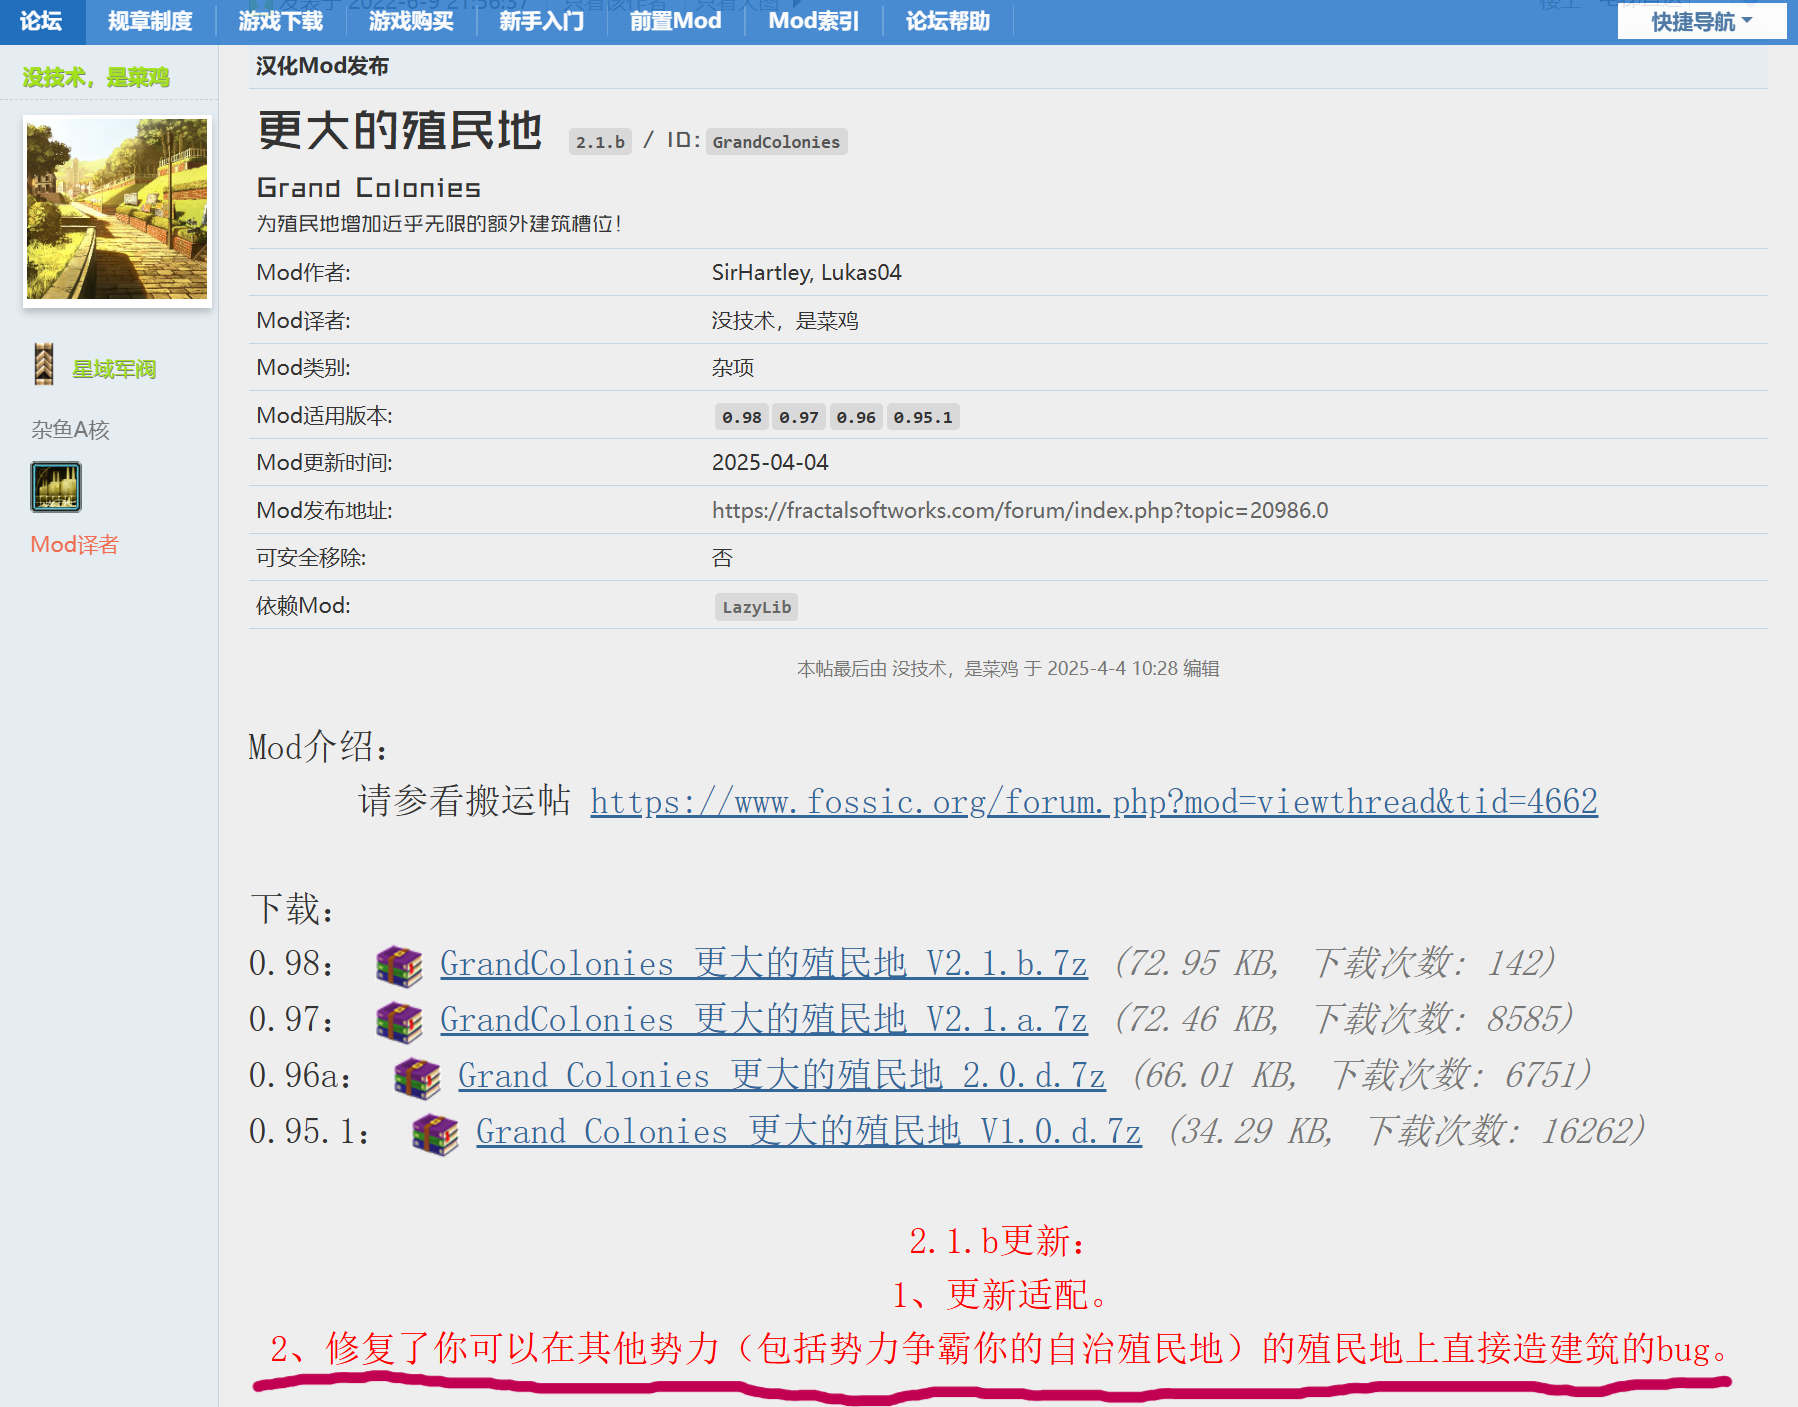Open the 快捷导航 dropdown
This screenshot has width=1798, height=1407.
[x=1701, y=21]
